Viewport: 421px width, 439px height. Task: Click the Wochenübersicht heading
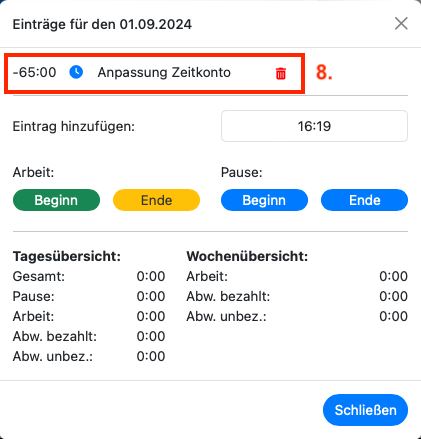pyautogui.click(x=247, y=256)
